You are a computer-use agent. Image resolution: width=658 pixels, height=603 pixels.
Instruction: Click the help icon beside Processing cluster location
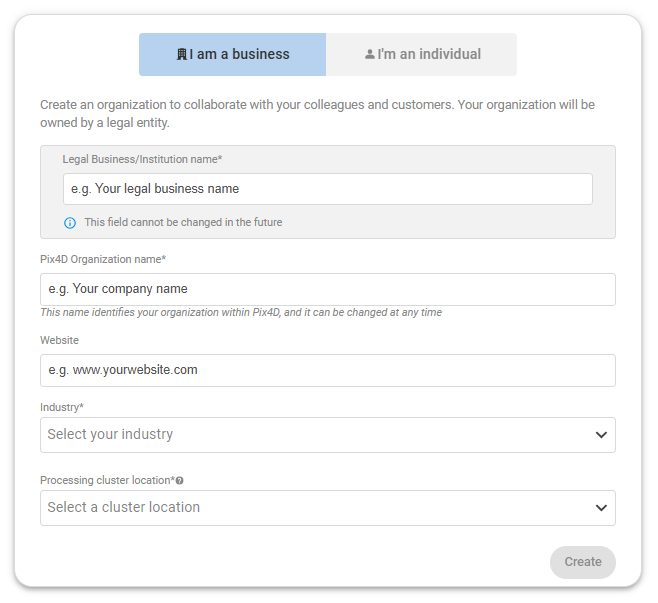180,481
